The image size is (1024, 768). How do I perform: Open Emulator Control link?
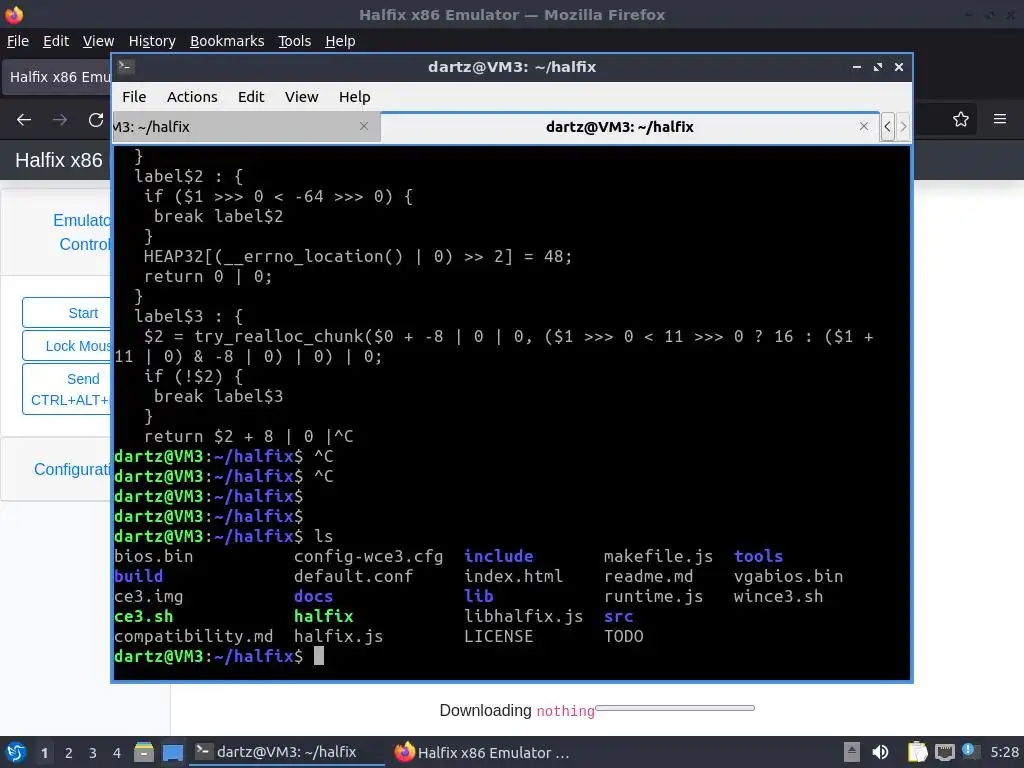tap(82, 232)
